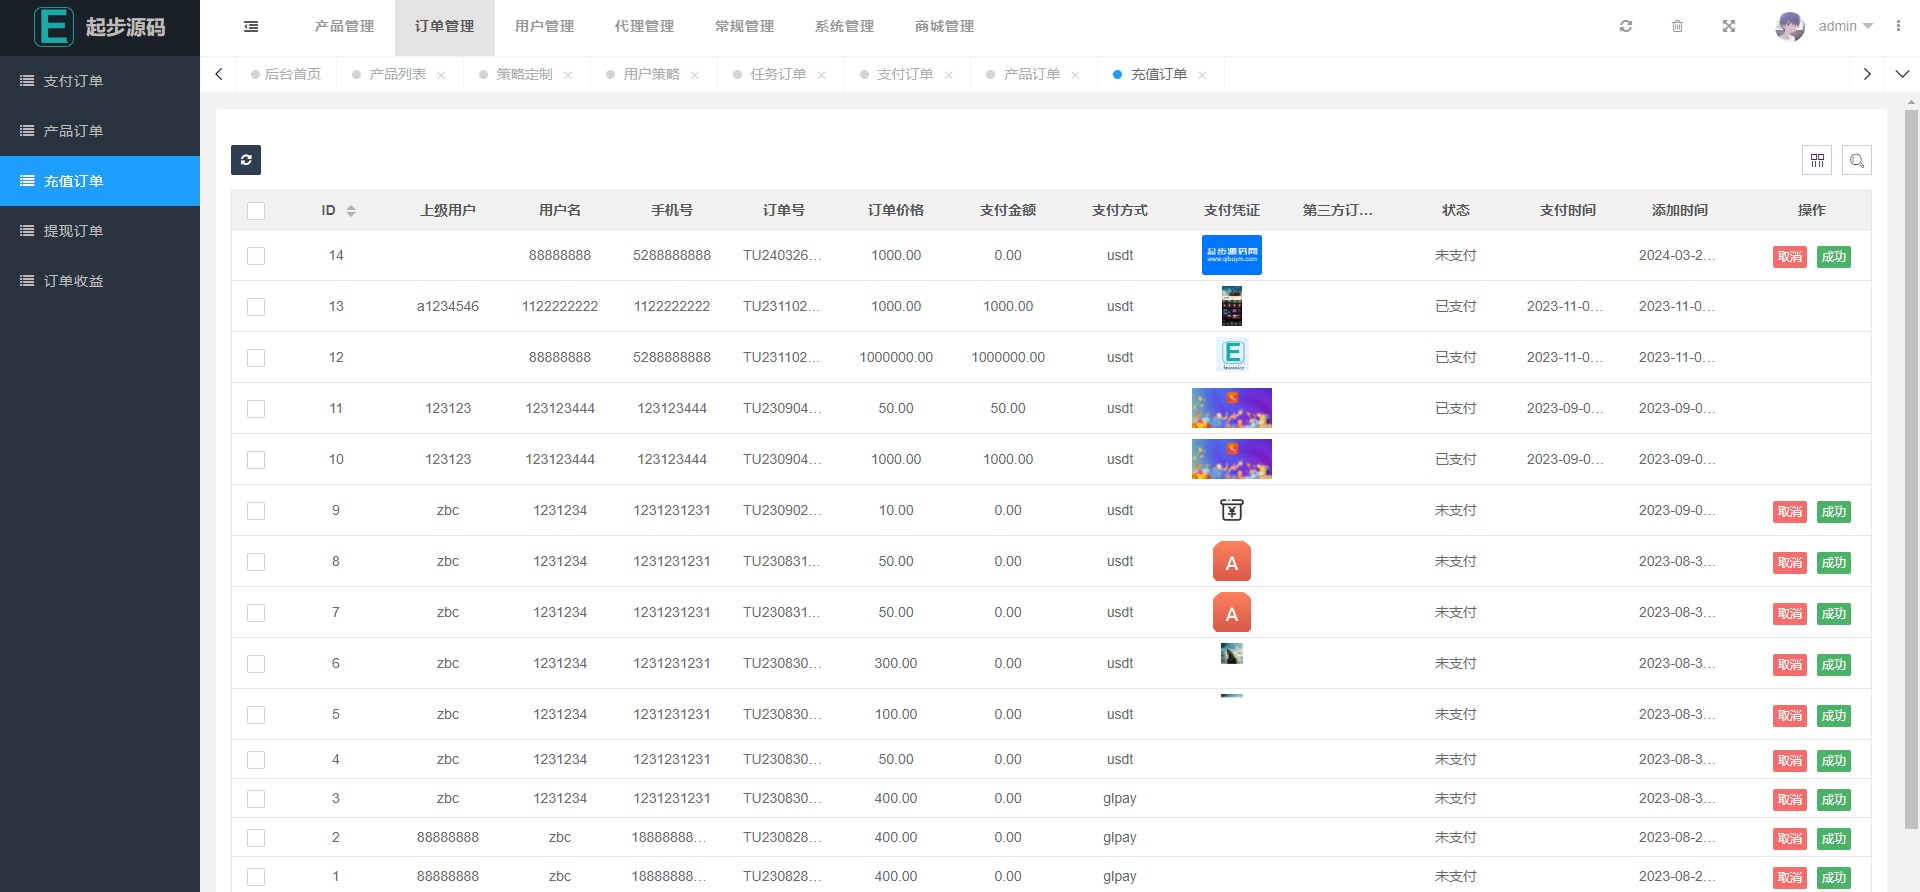Click the trash clear-cache icon in header

pyautogui.click(x=1677, y=26)
